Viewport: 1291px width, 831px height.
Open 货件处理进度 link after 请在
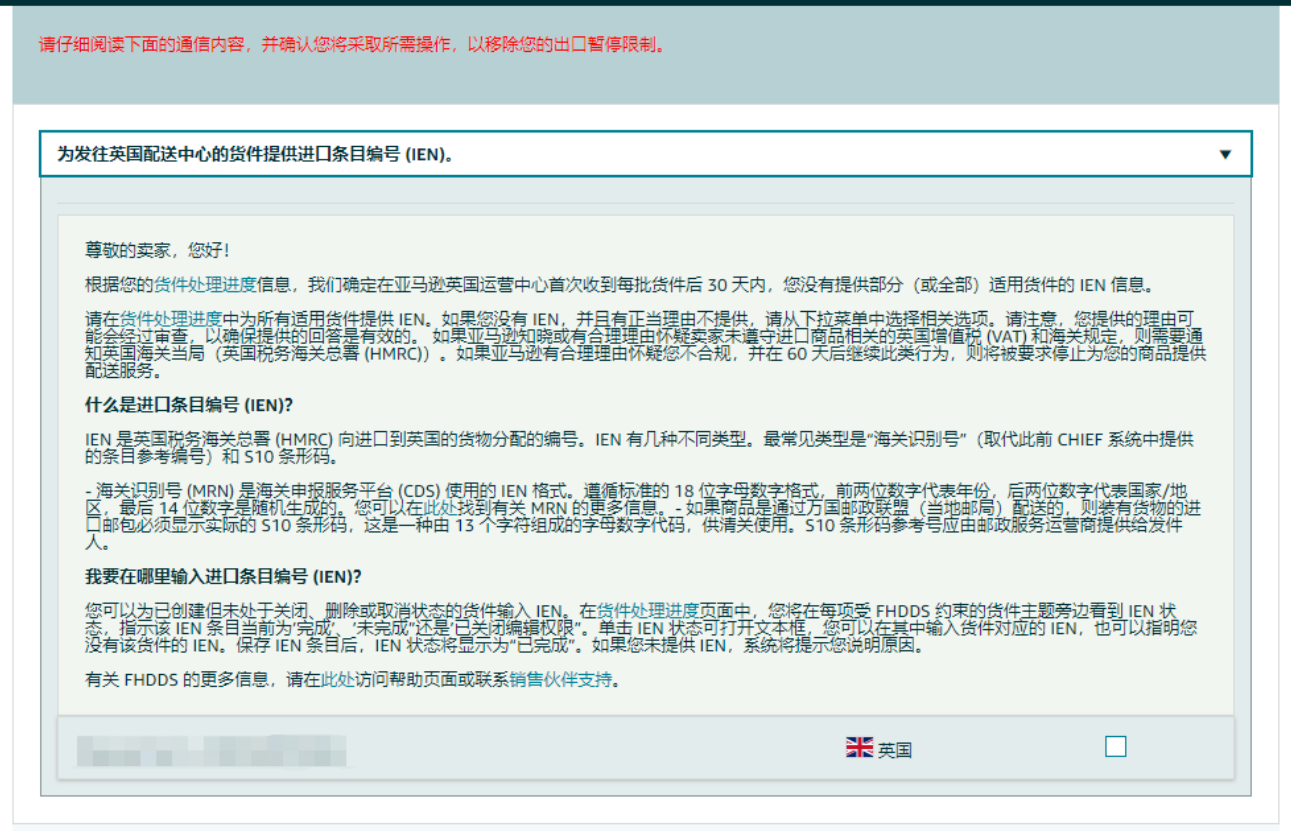click(x=172, y=319)
